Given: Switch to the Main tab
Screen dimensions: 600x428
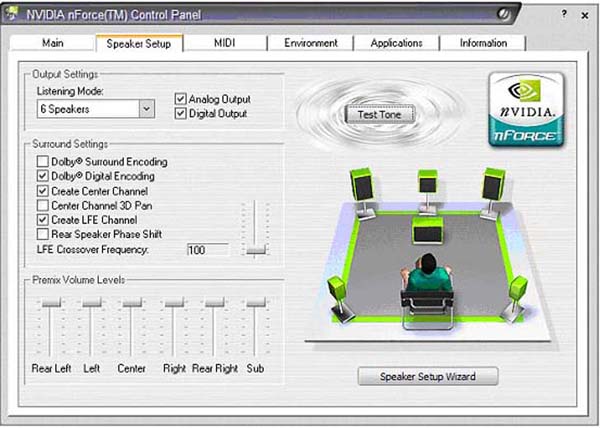Looking at the screenshot, I should [x=53, y=43].
